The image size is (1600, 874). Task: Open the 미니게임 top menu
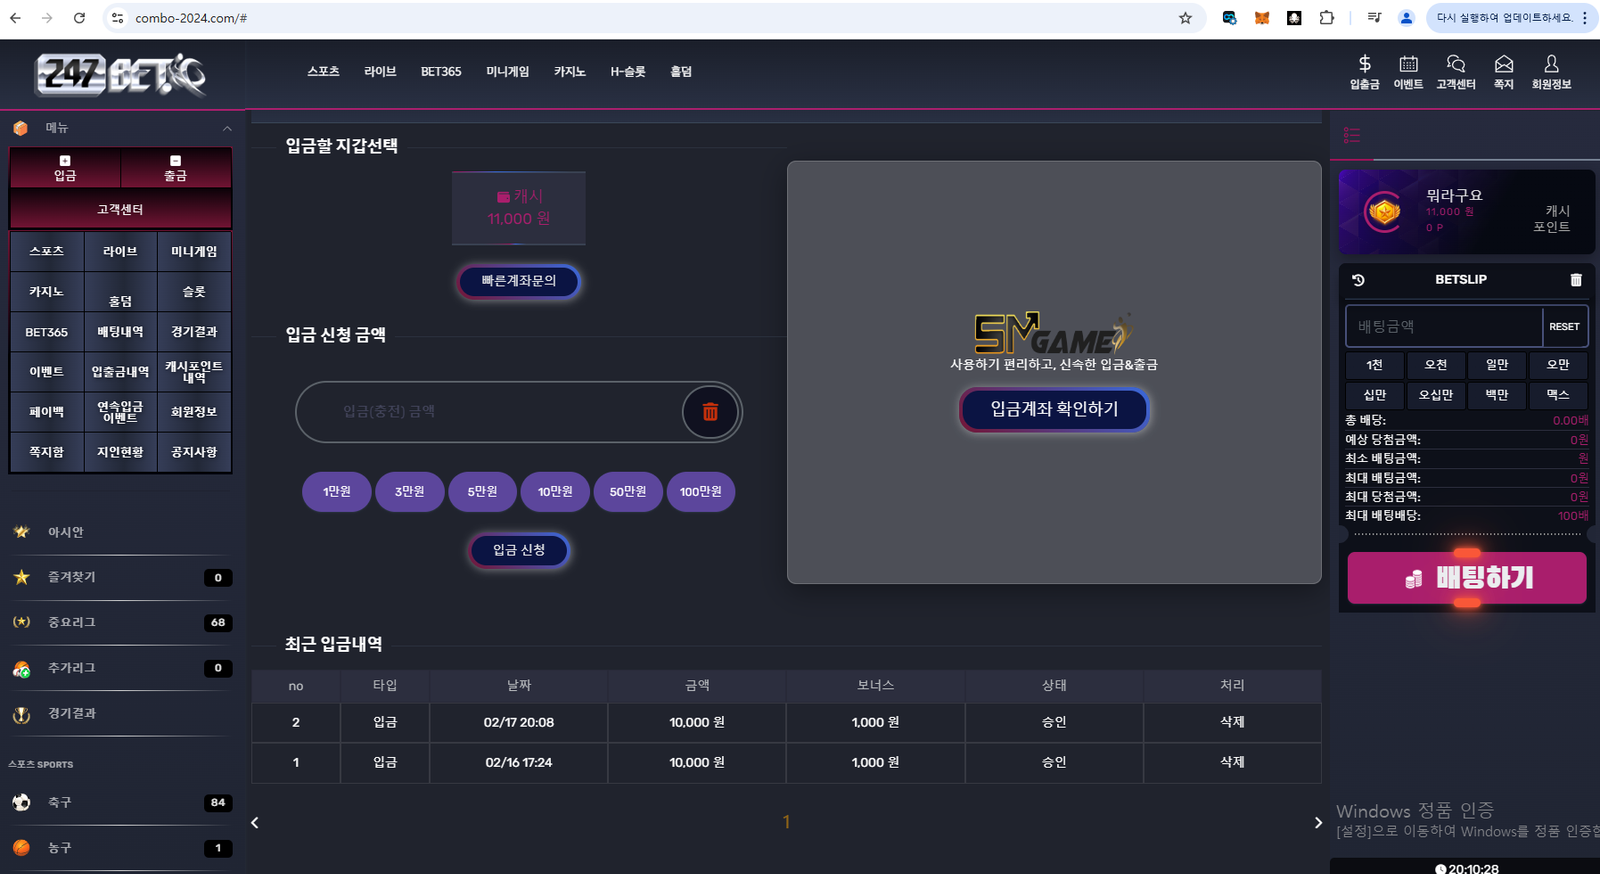point(507,72)
